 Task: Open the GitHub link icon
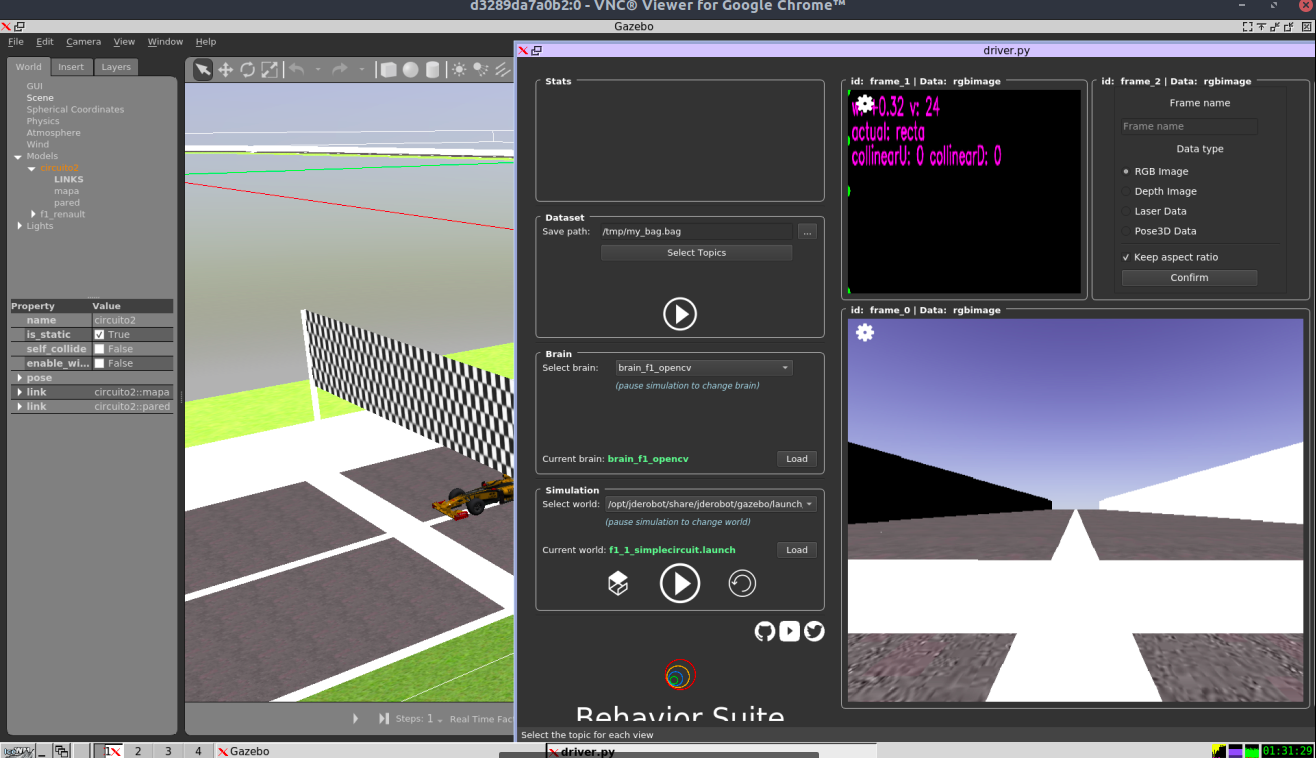765,631
